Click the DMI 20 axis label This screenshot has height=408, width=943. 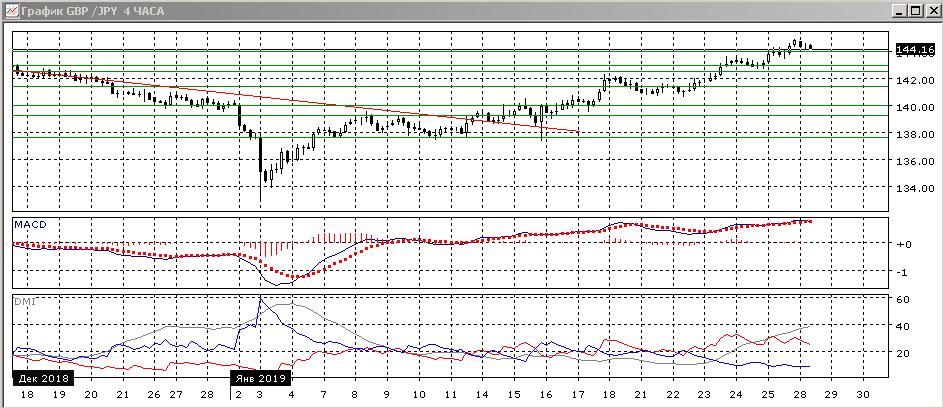(x=903, y=353)
